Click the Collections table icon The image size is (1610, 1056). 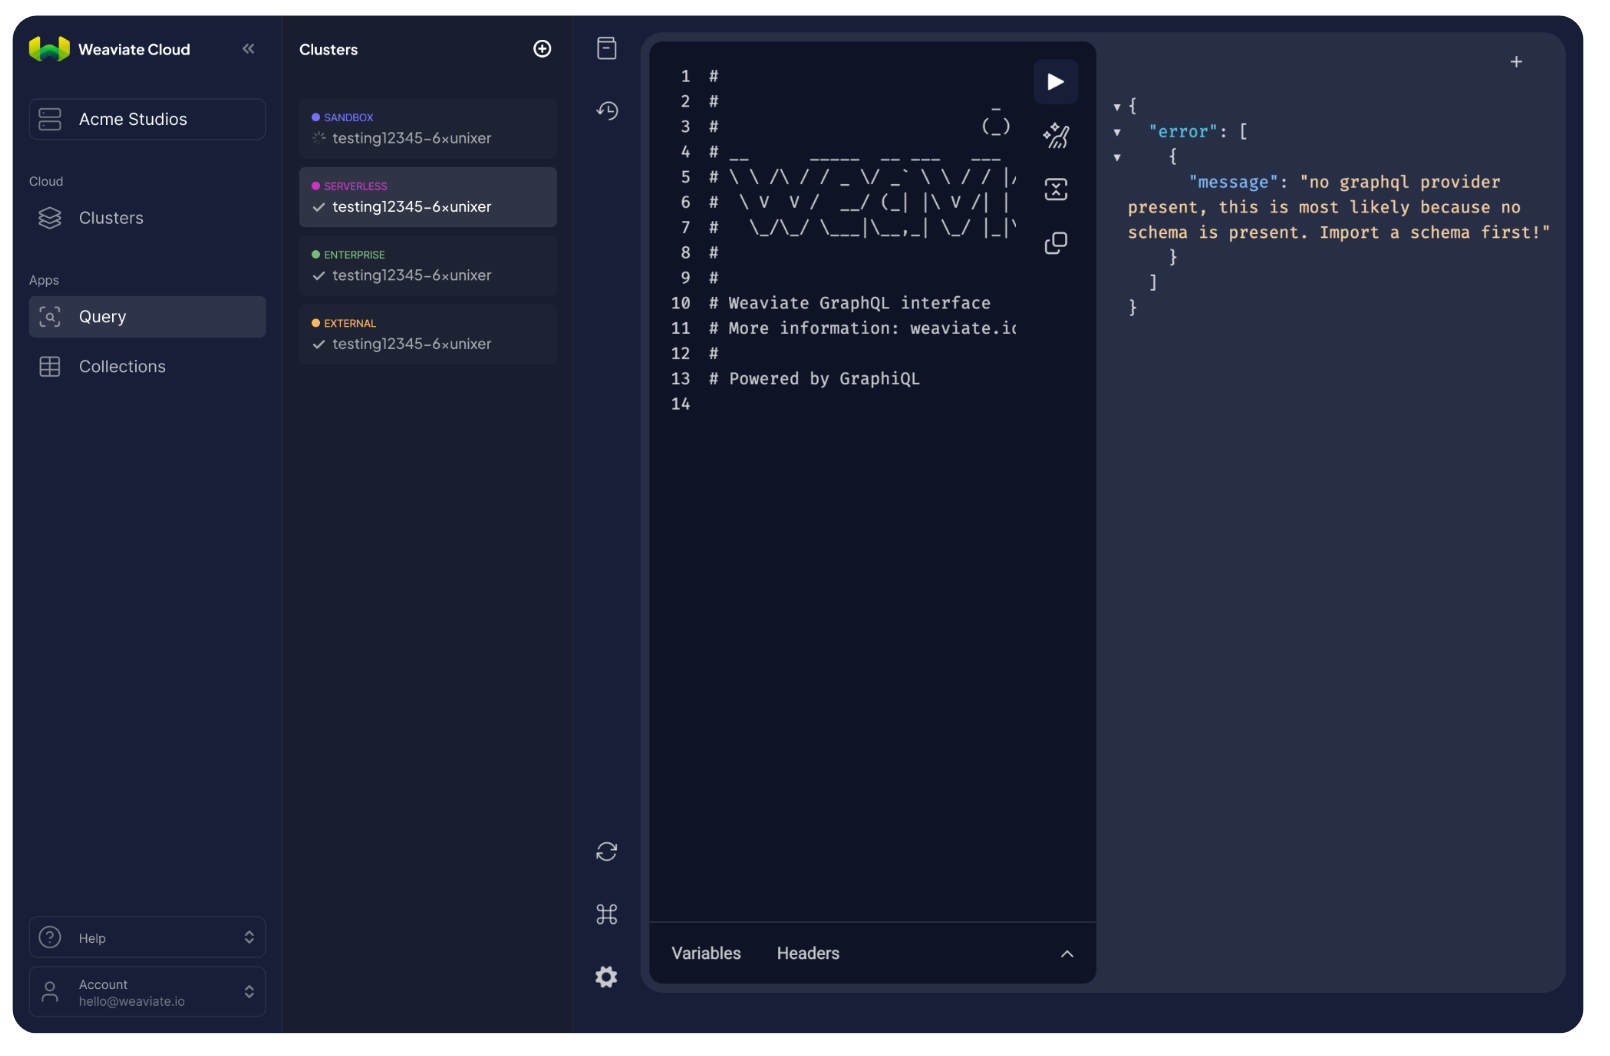coord(50,367)
